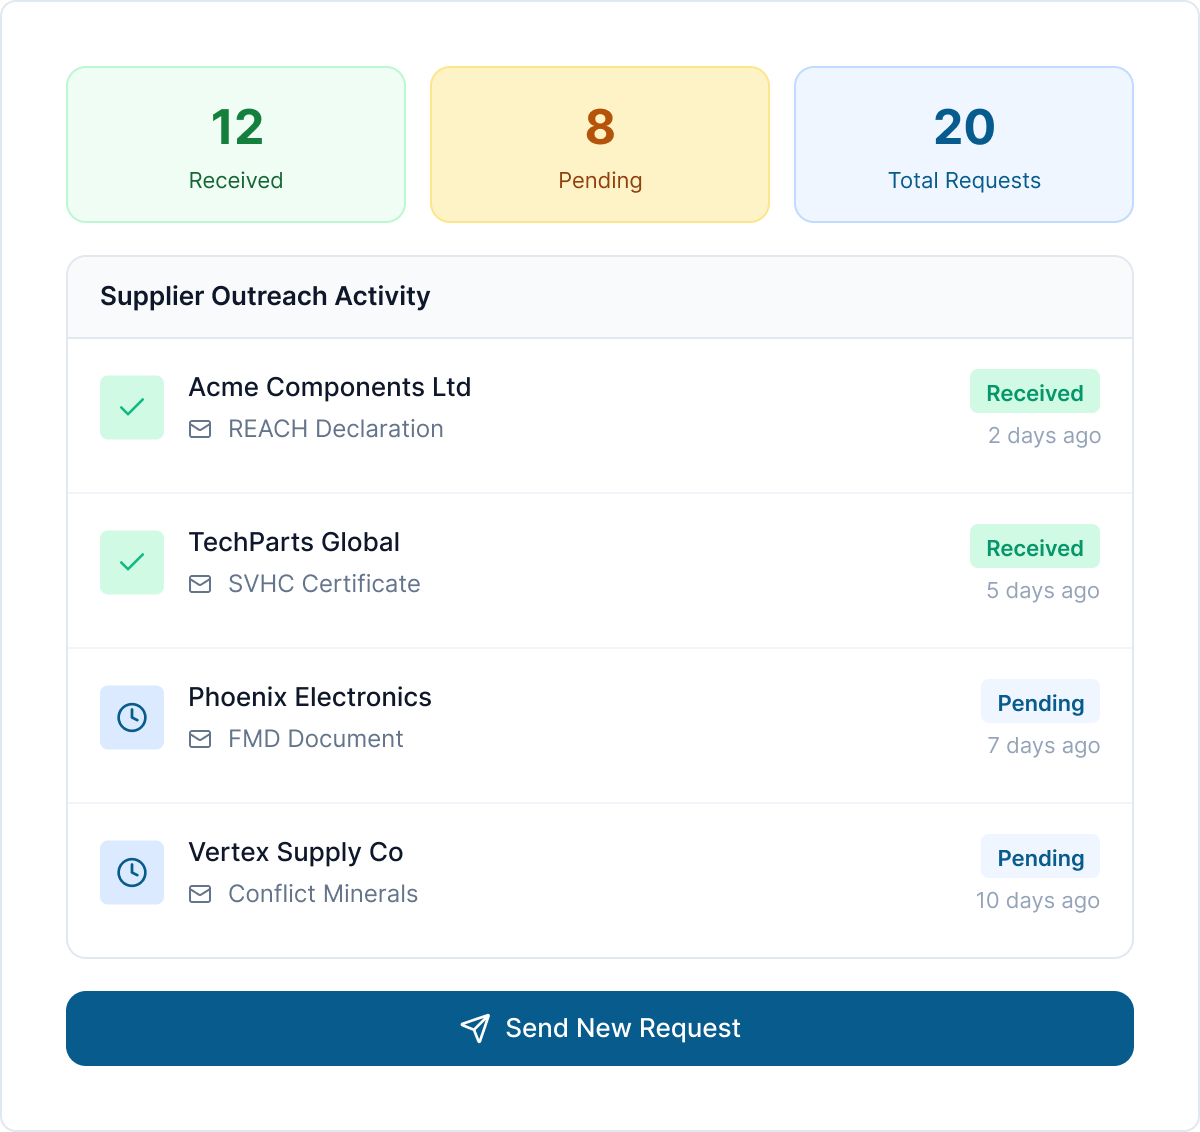This screenshot has width=1200, height=1132.
Task: Click the envelope icon beside FMD Document
Action: tap(200, 739)
